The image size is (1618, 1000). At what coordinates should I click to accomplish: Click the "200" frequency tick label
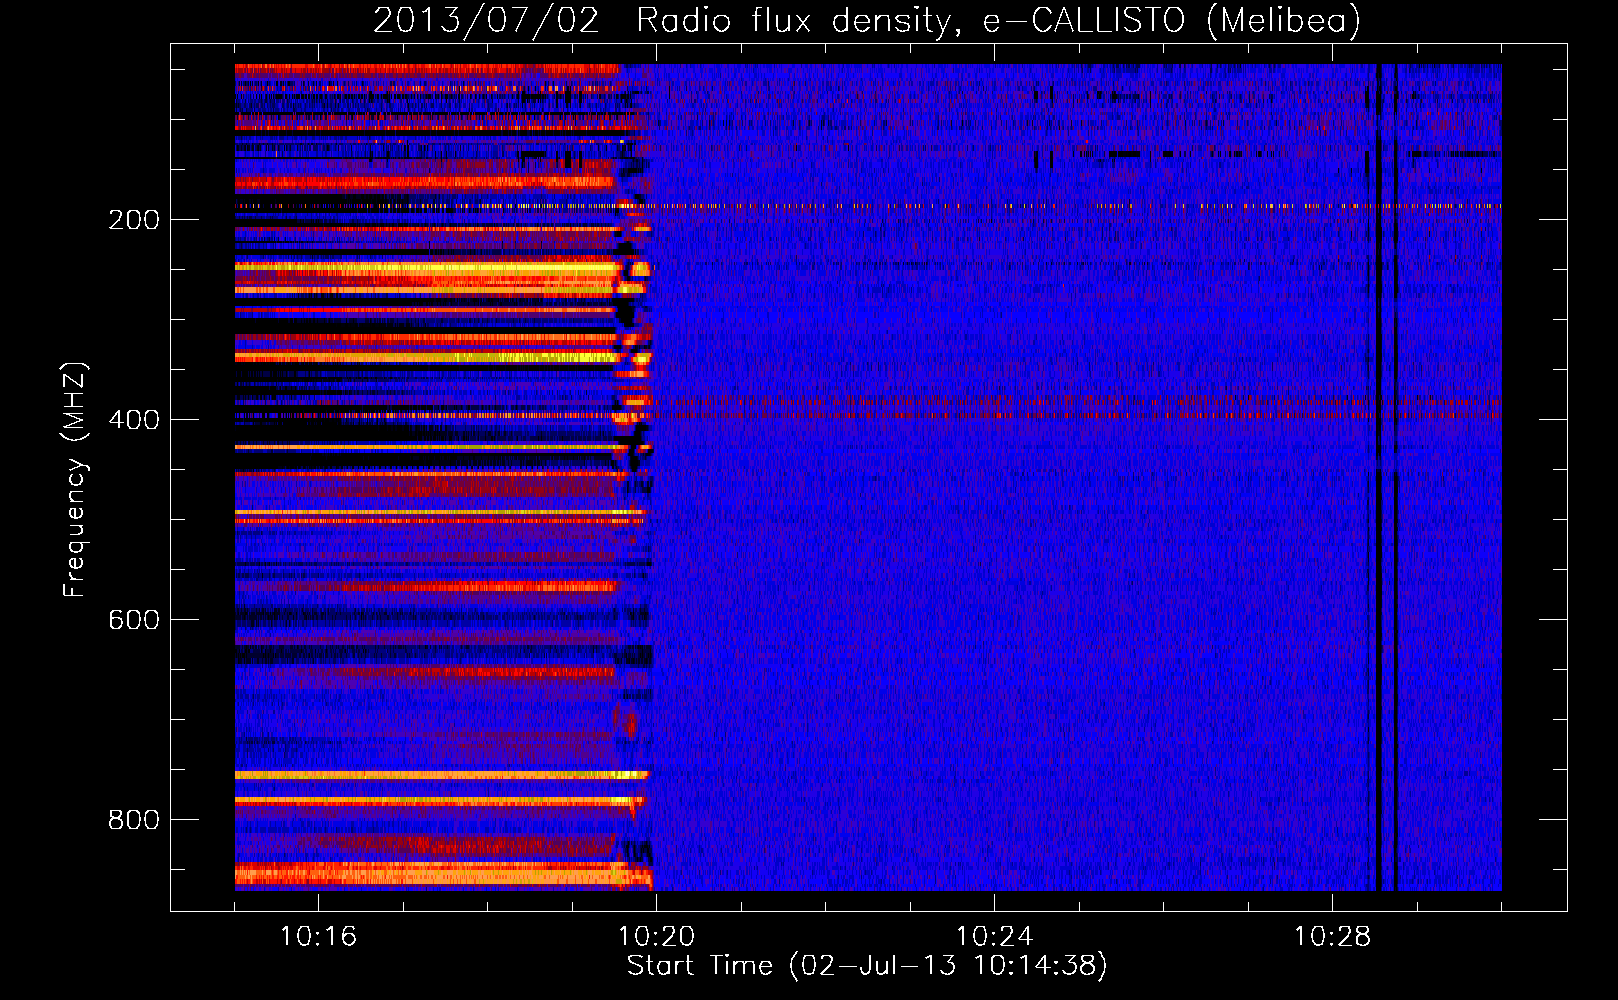[x=133, y=220]
